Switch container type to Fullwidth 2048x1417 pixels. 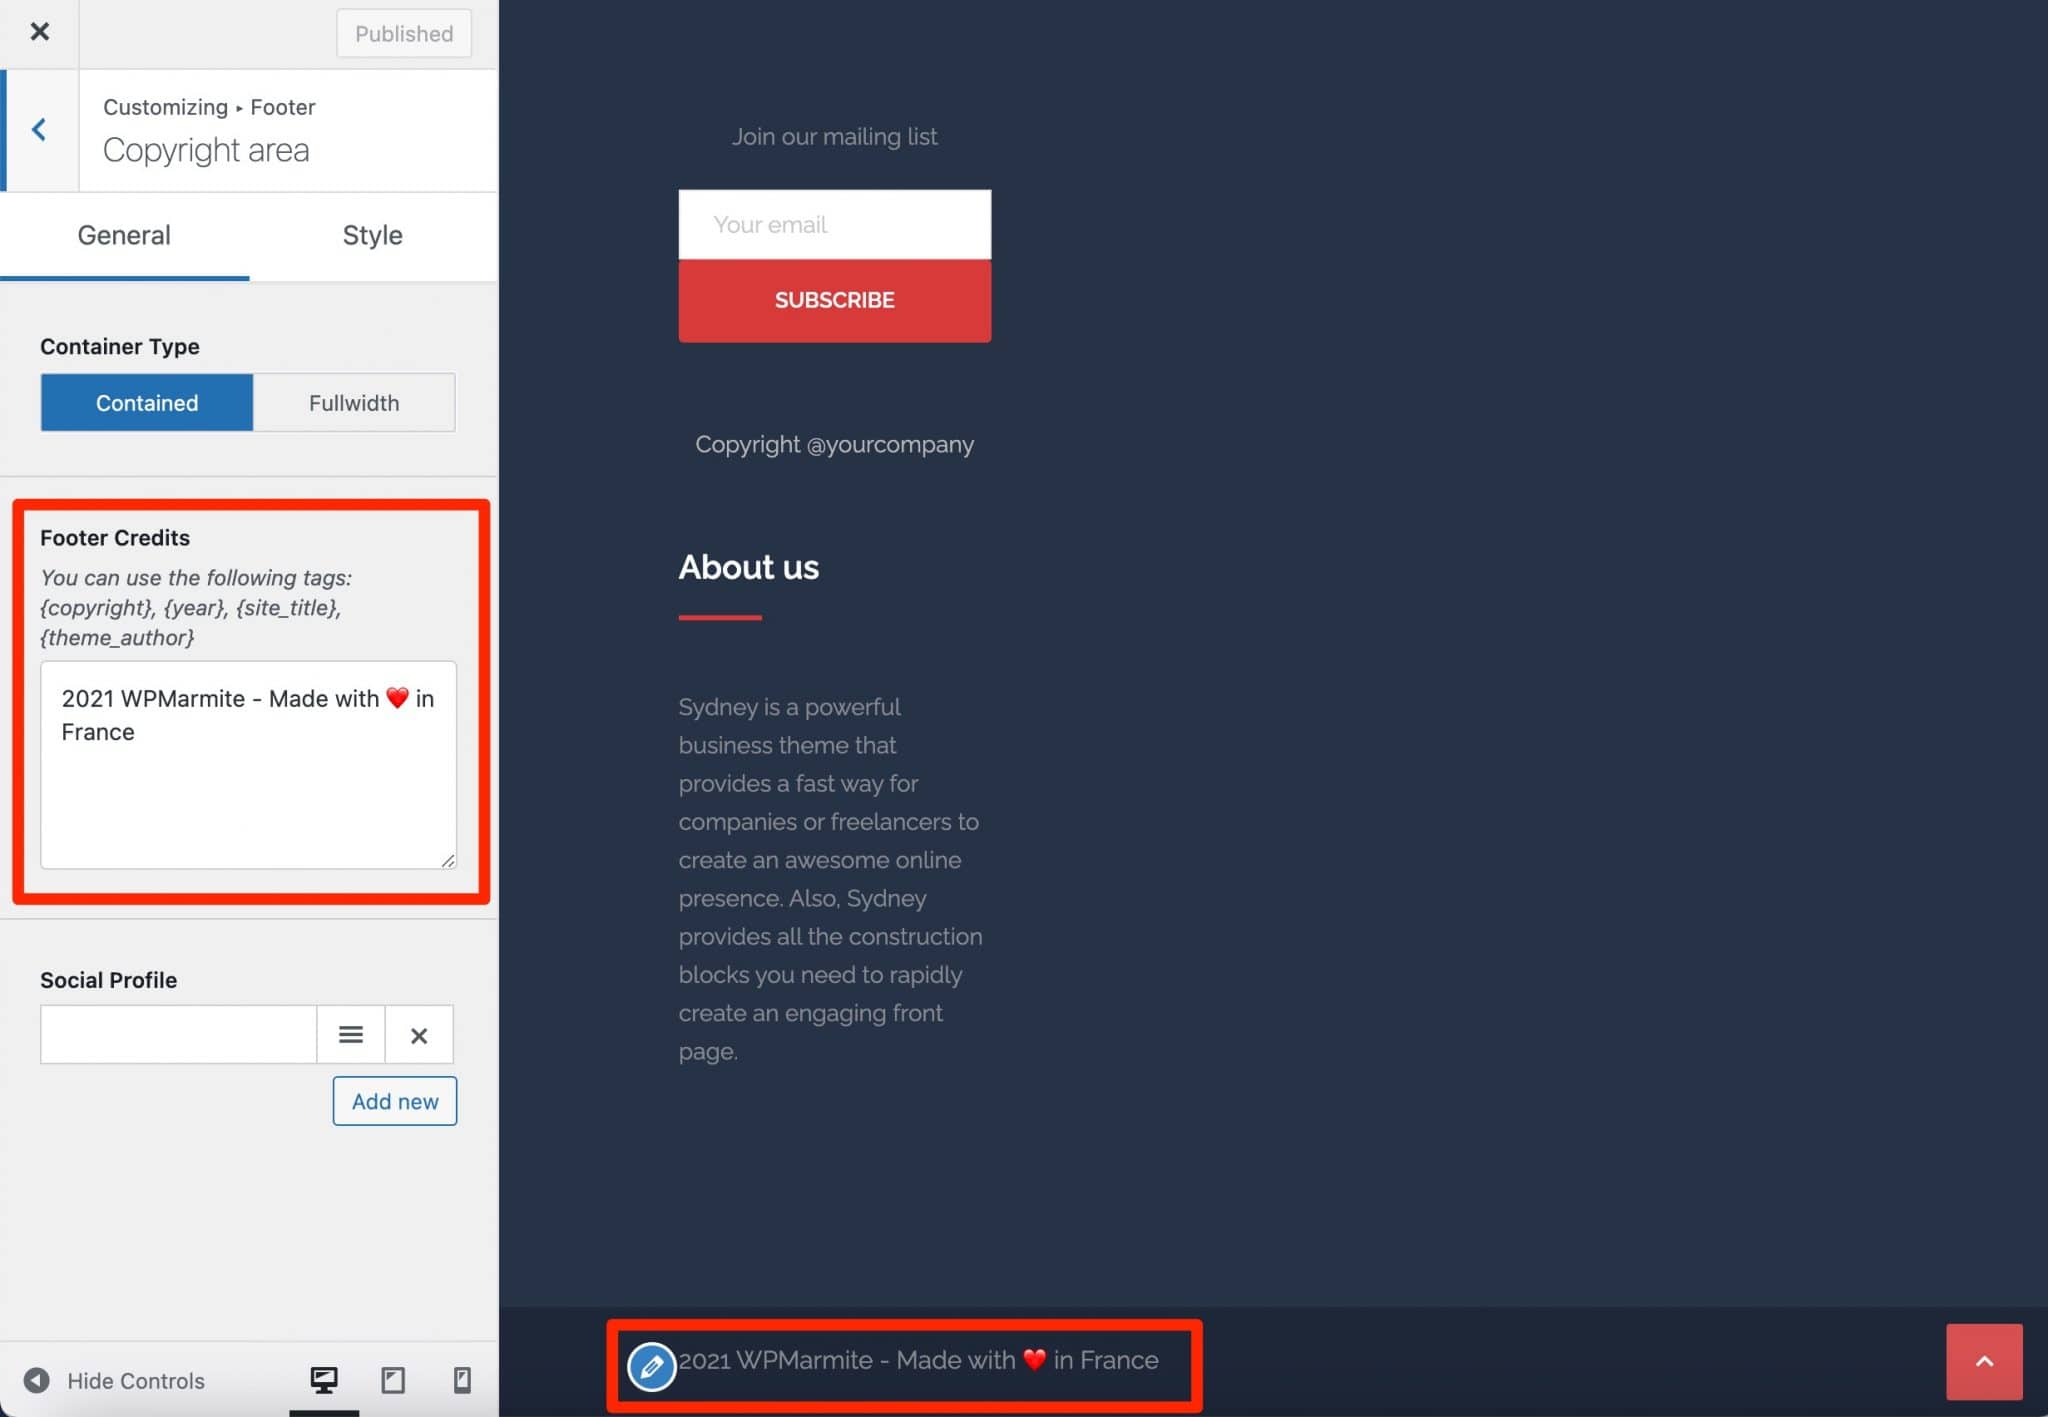coord(354,402)
